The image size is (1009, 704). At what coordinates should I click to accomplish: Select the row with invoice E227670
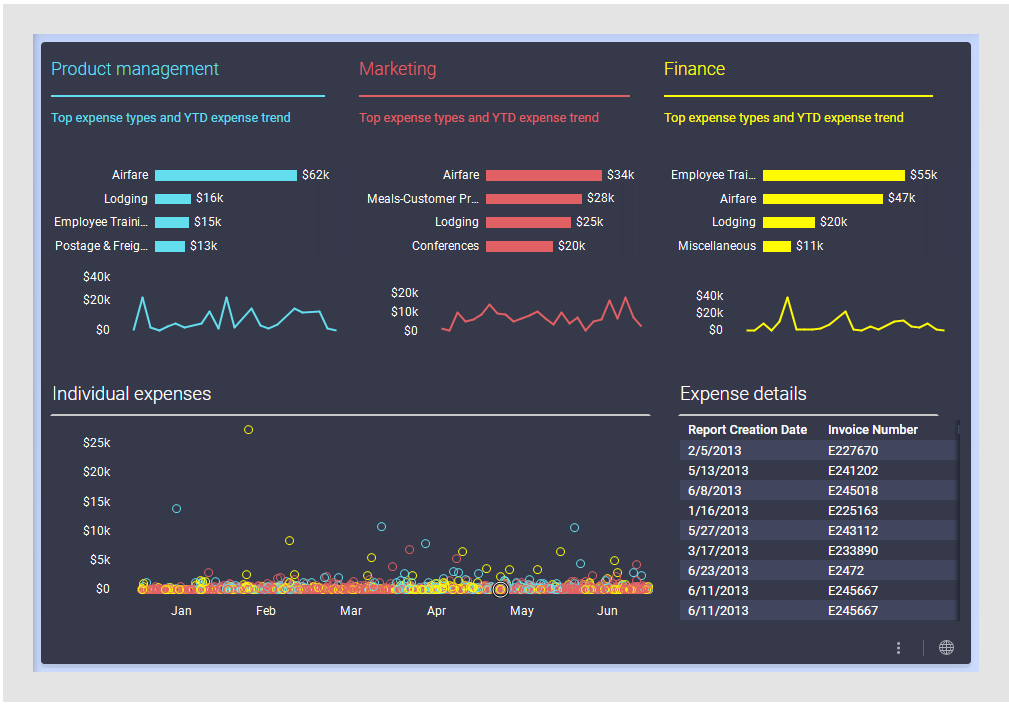(x=816, y=451)
